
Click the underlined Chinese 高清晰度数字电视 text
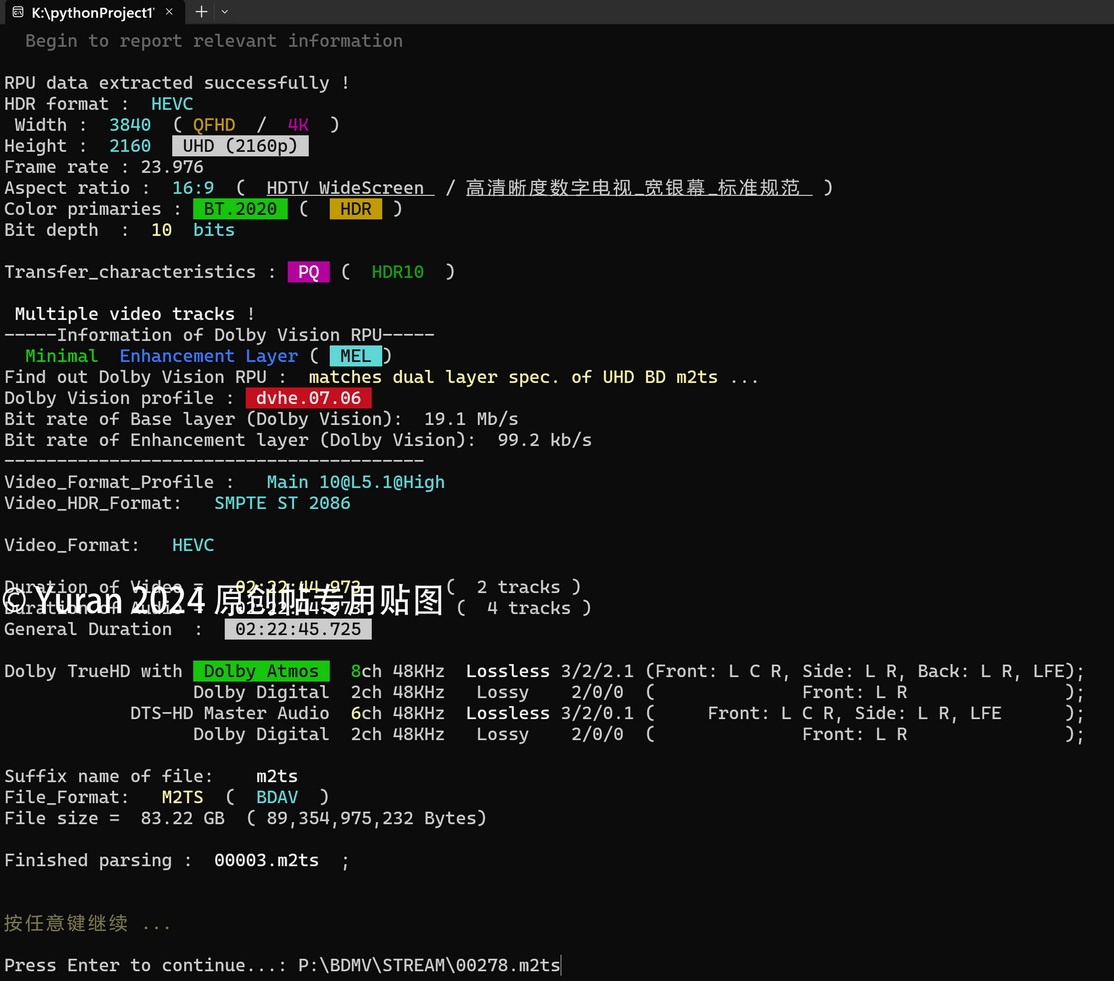click(x=639, y=188)
